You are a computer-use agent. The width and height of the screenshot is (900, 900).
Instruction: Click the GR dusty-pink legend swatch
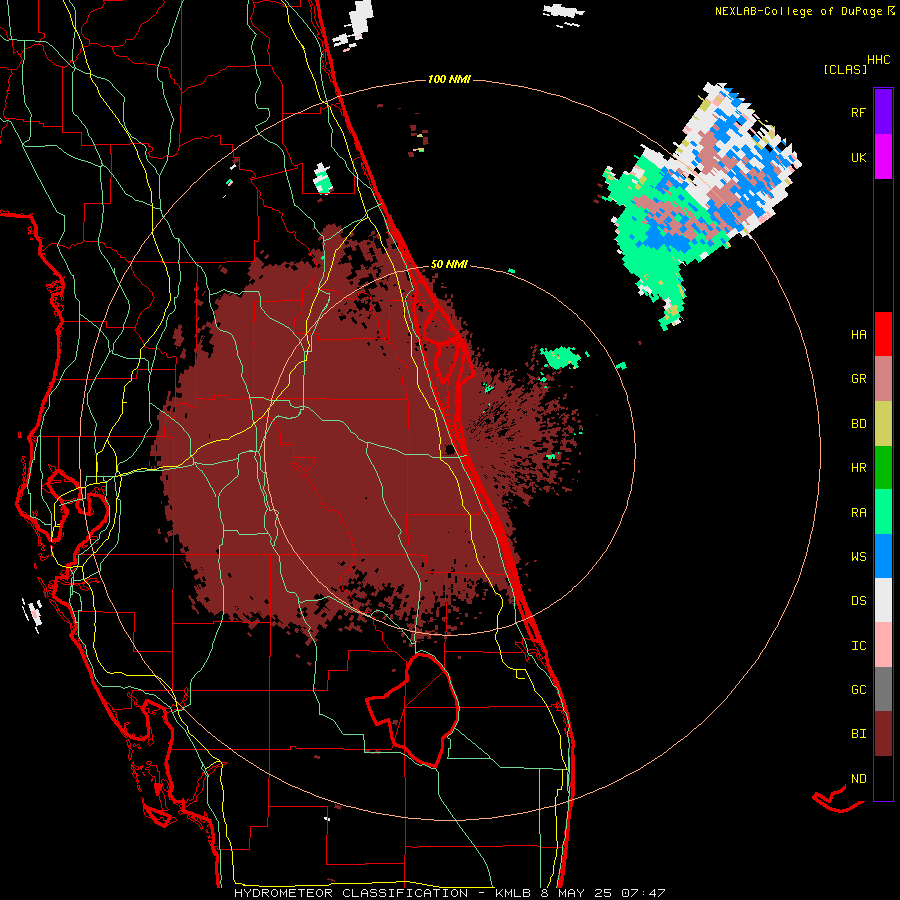click(883, 379)
